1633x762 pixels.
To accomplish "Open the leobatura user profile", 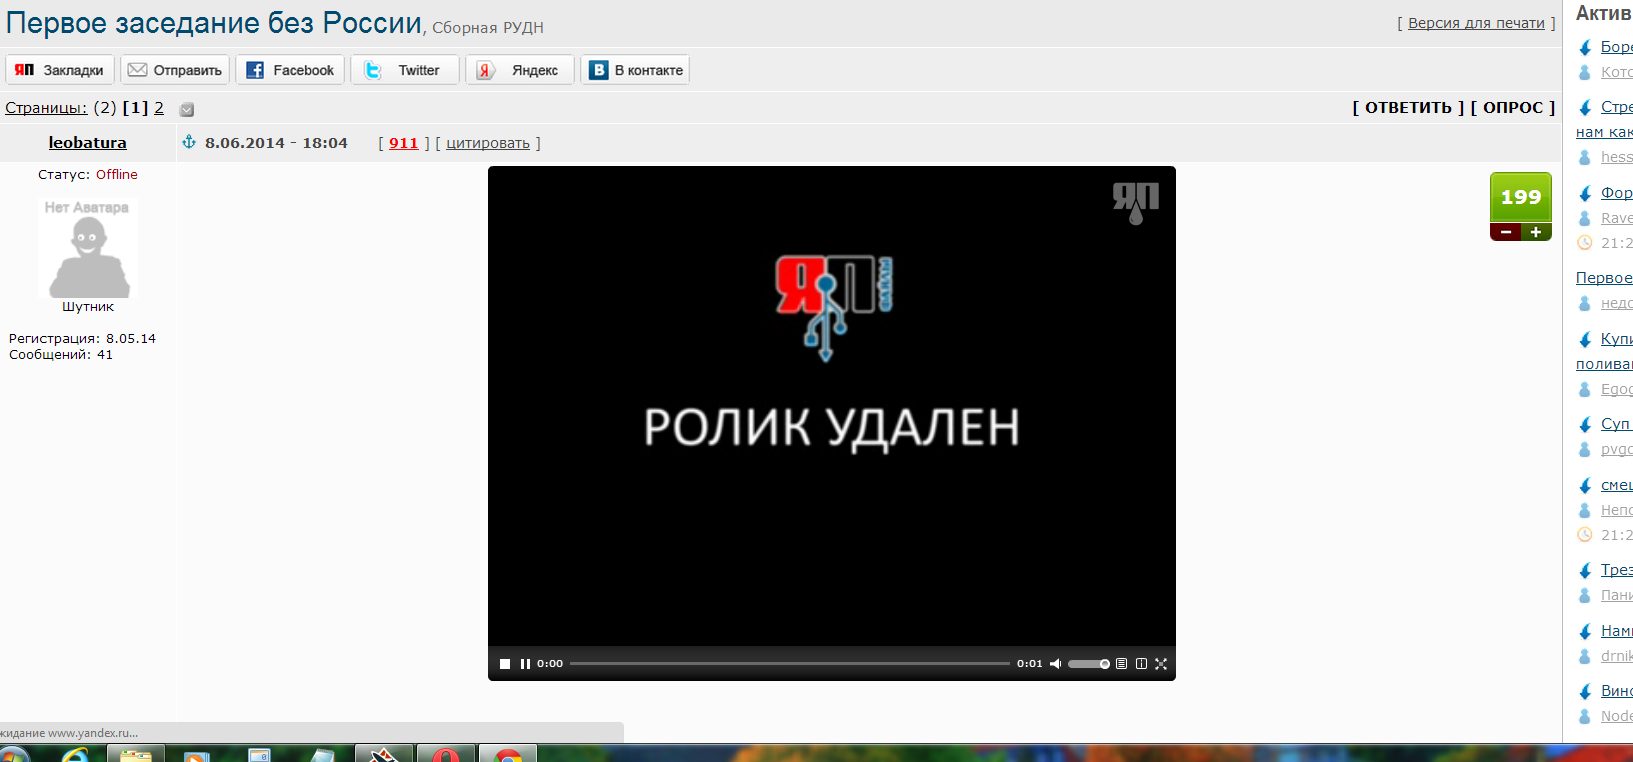I will [88, 143].
